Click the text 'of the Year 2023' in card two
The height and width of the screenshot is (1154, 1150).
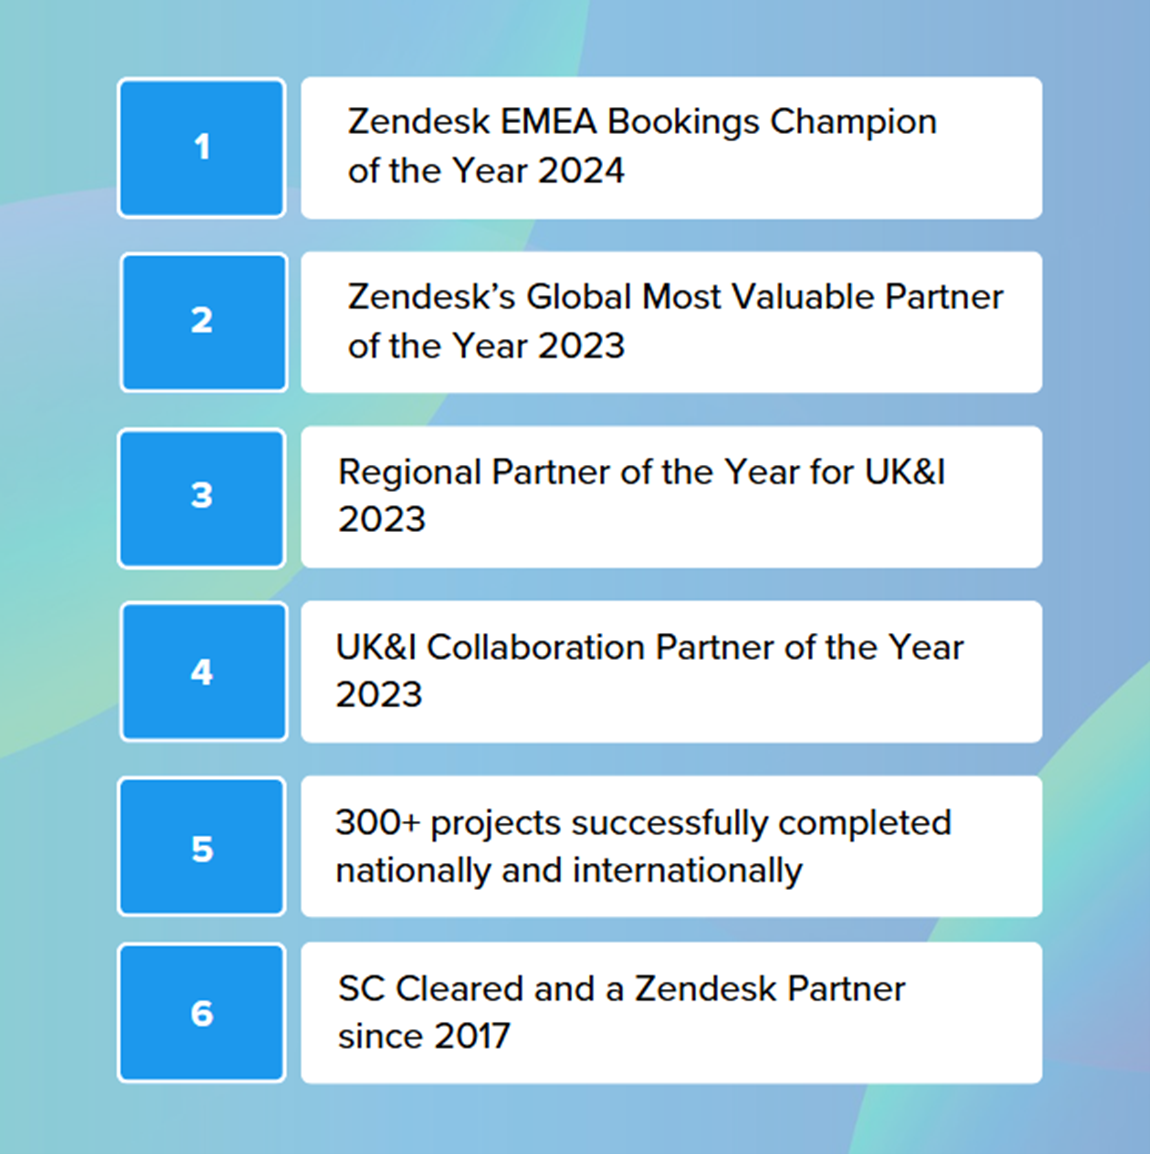(x=486, y=346)
